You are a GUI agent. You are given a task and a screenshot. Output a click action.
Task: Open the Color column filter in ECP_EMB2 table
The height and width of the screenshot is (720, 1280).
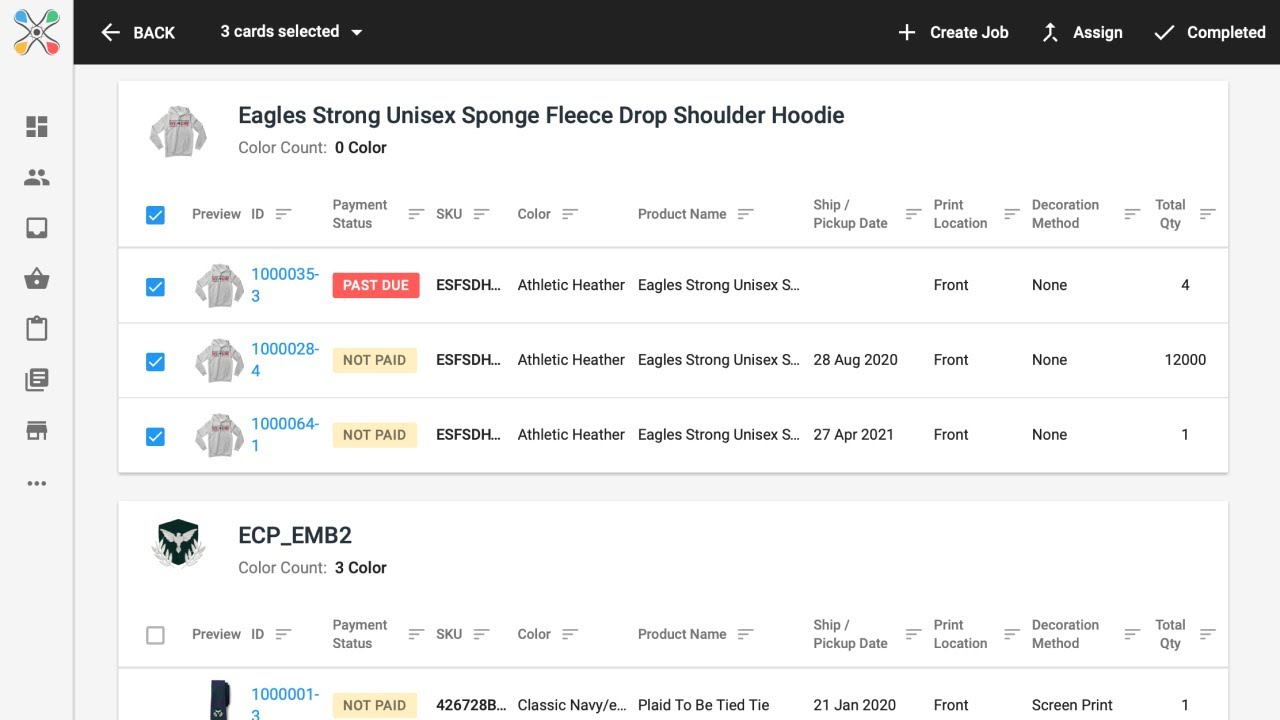tap(570, 634)
